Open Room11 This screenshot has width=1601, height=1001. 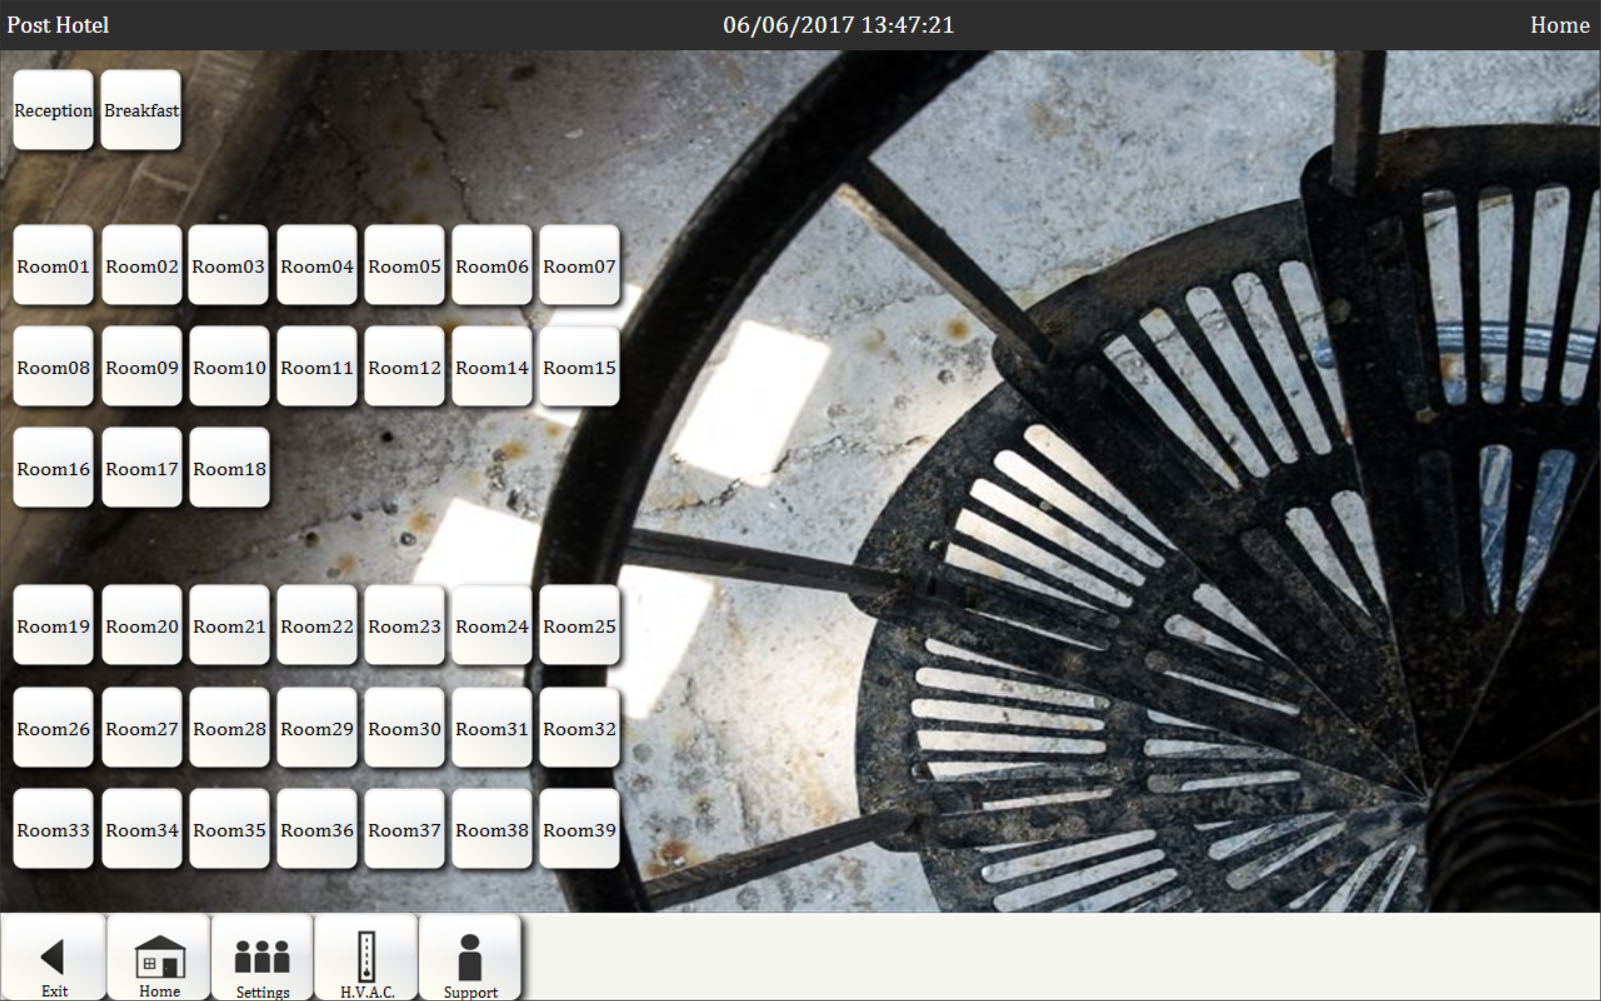[x=317, y=367]
